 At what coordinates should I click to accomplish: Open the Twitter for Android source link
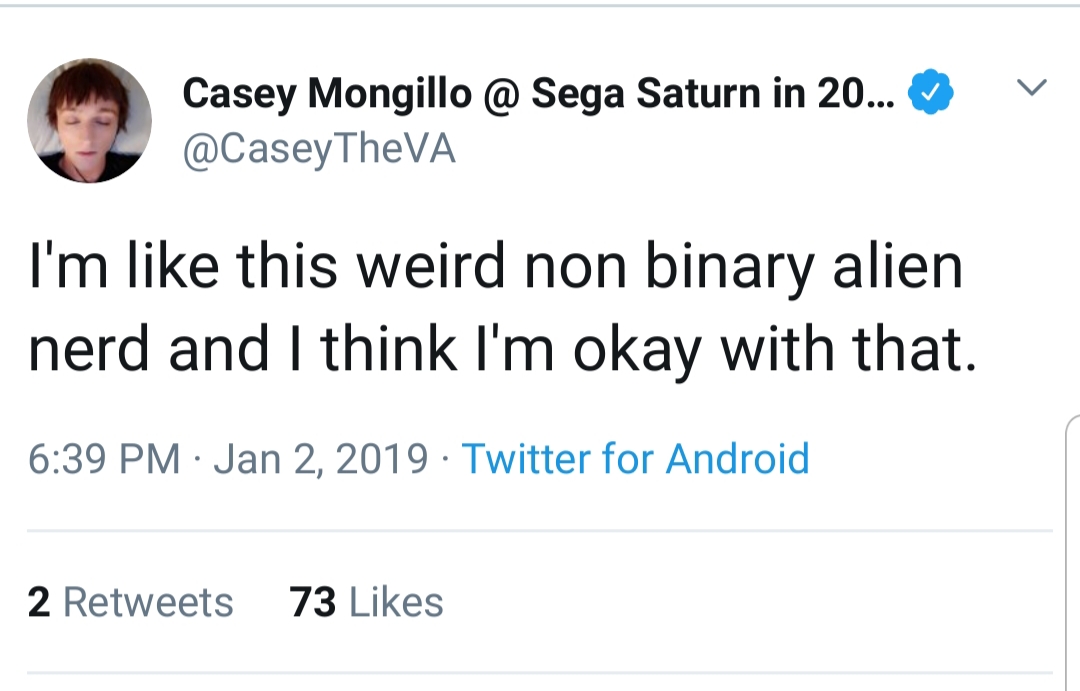tap(635, 459)
